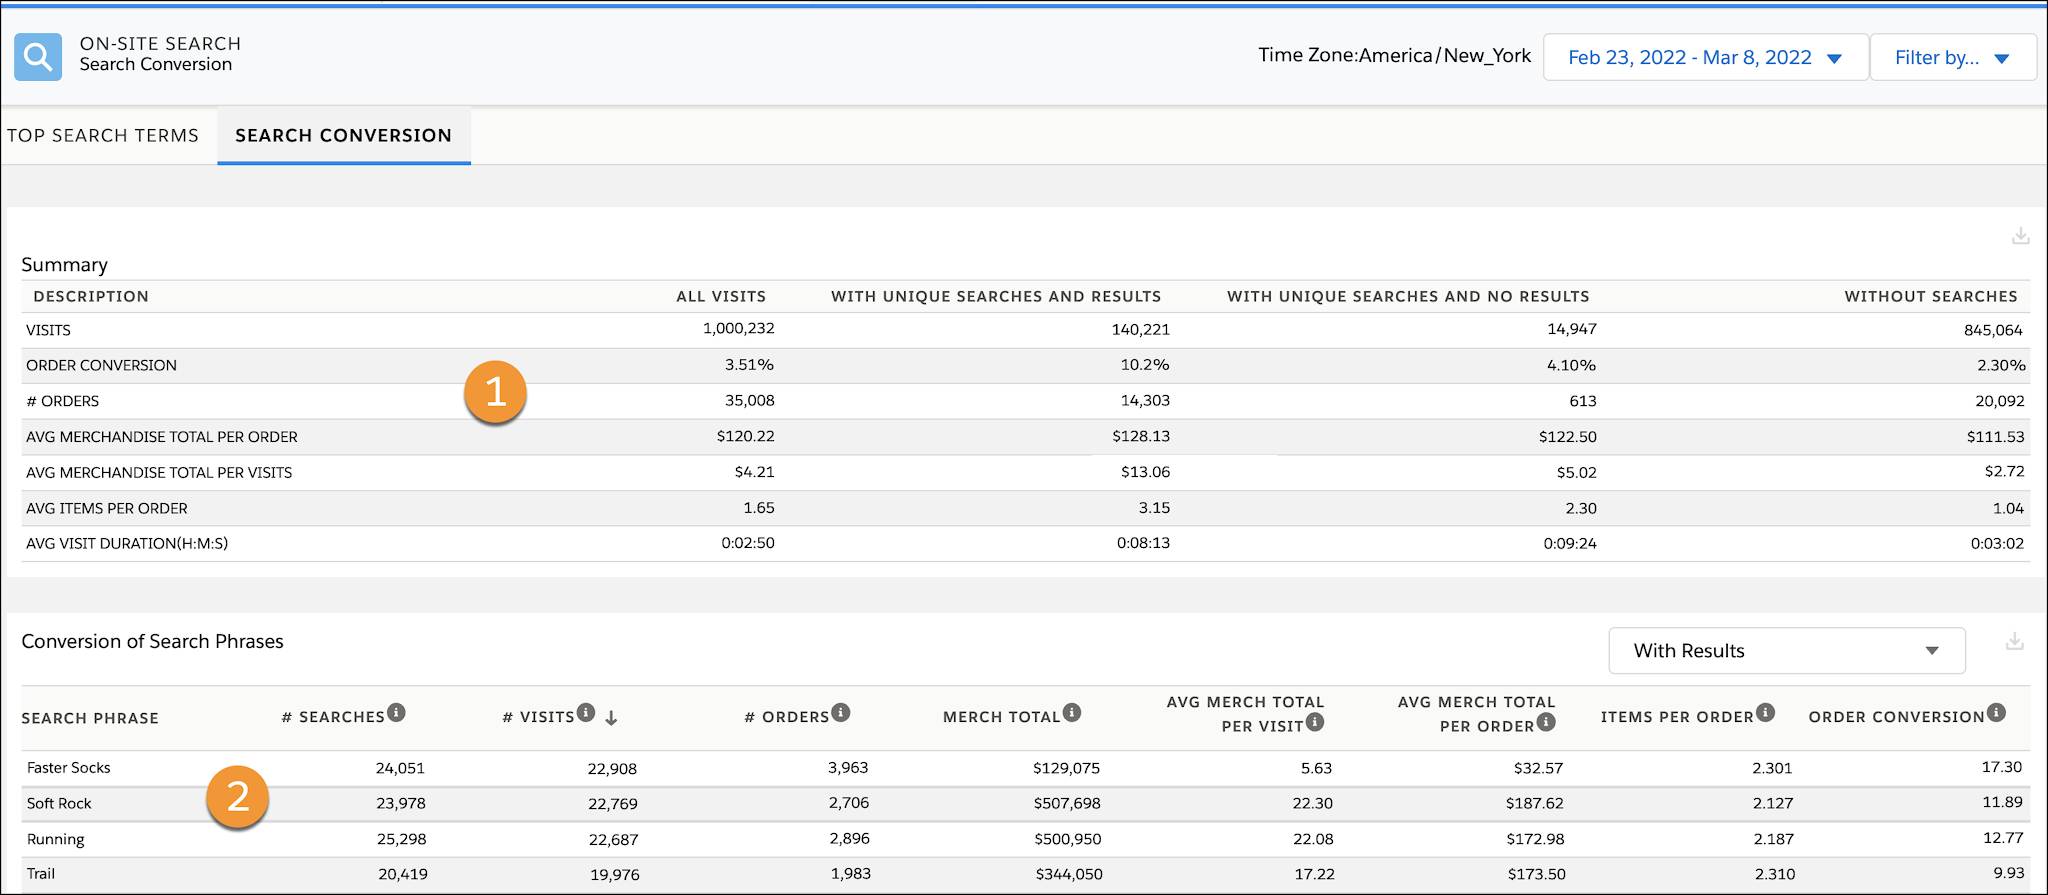Click the 0:08:13 visit duration value
Screen dimensions: 2048x895
coord(1144,543)
